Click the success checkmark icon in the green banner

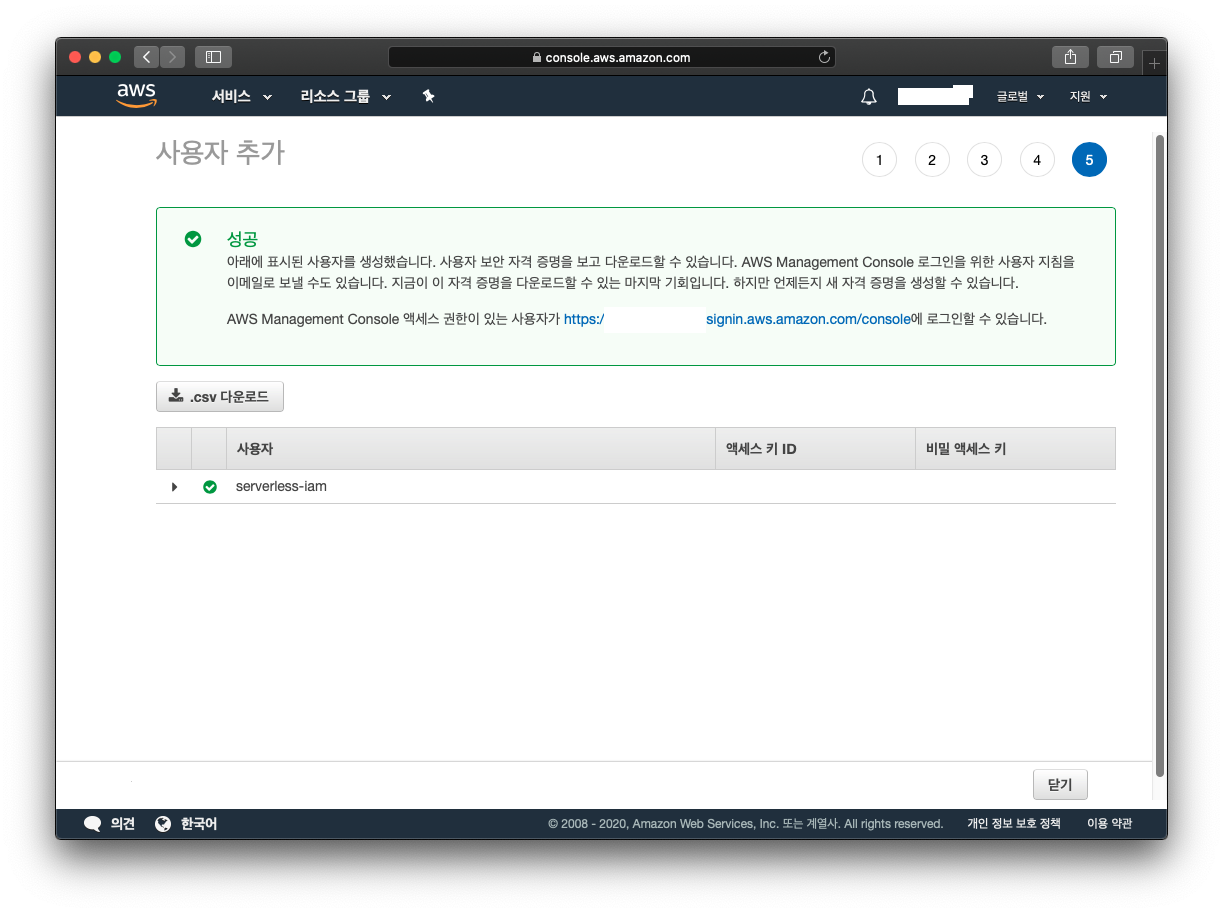[192, 239]
